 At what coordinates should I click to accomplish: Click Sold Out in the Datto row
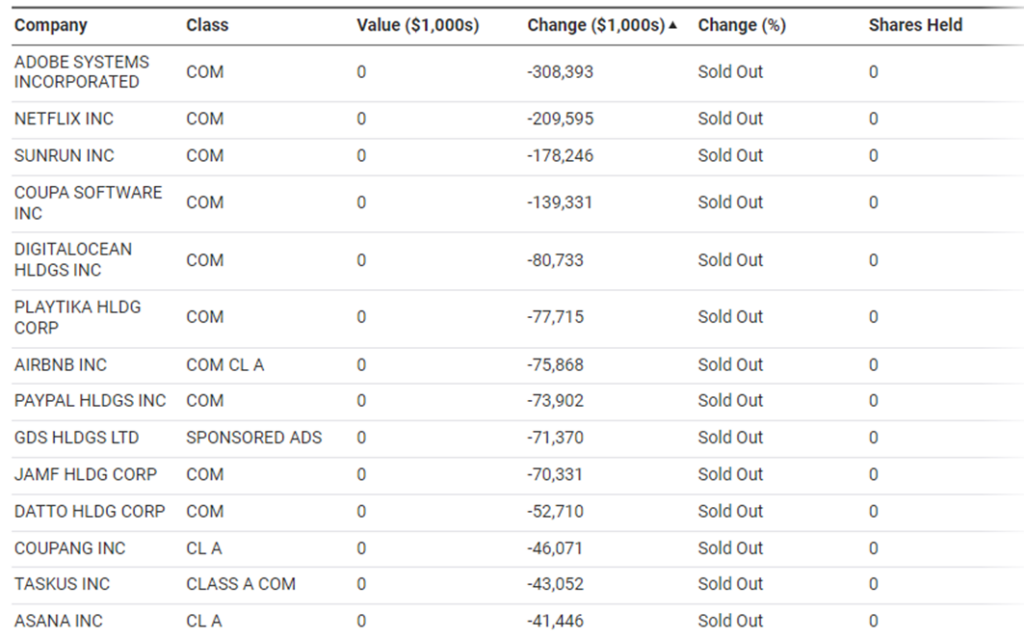pos(730,511)
